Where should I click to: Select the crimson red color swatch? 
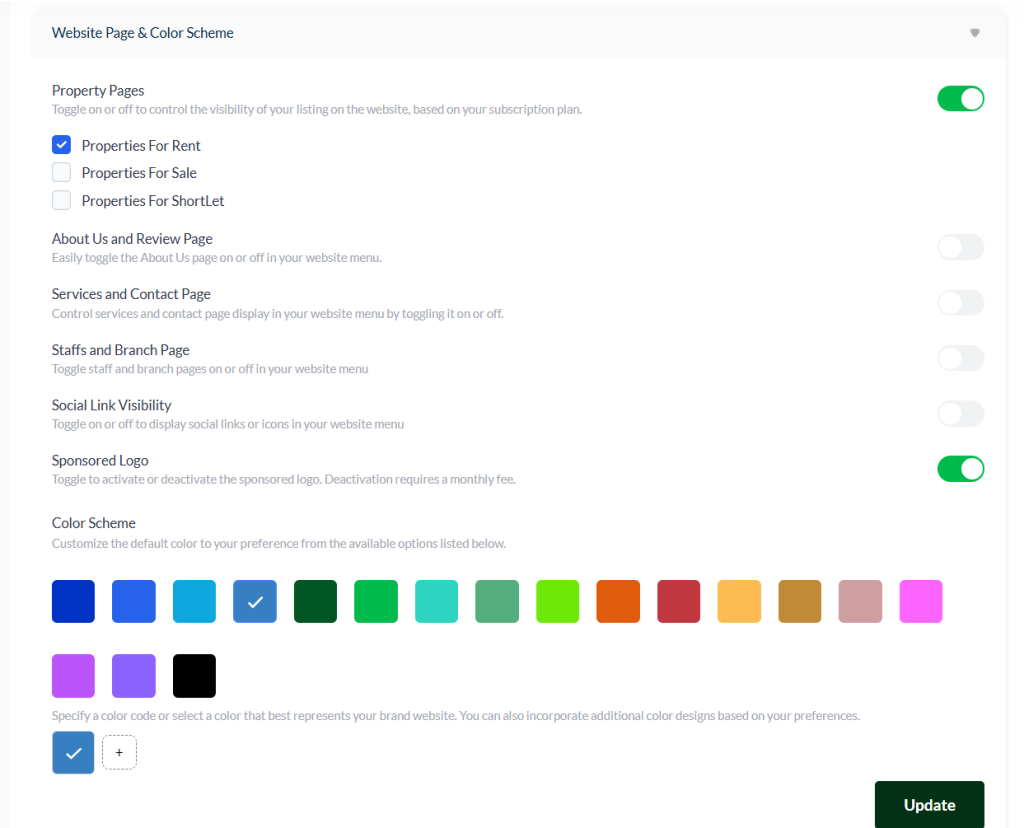(678, 602)
